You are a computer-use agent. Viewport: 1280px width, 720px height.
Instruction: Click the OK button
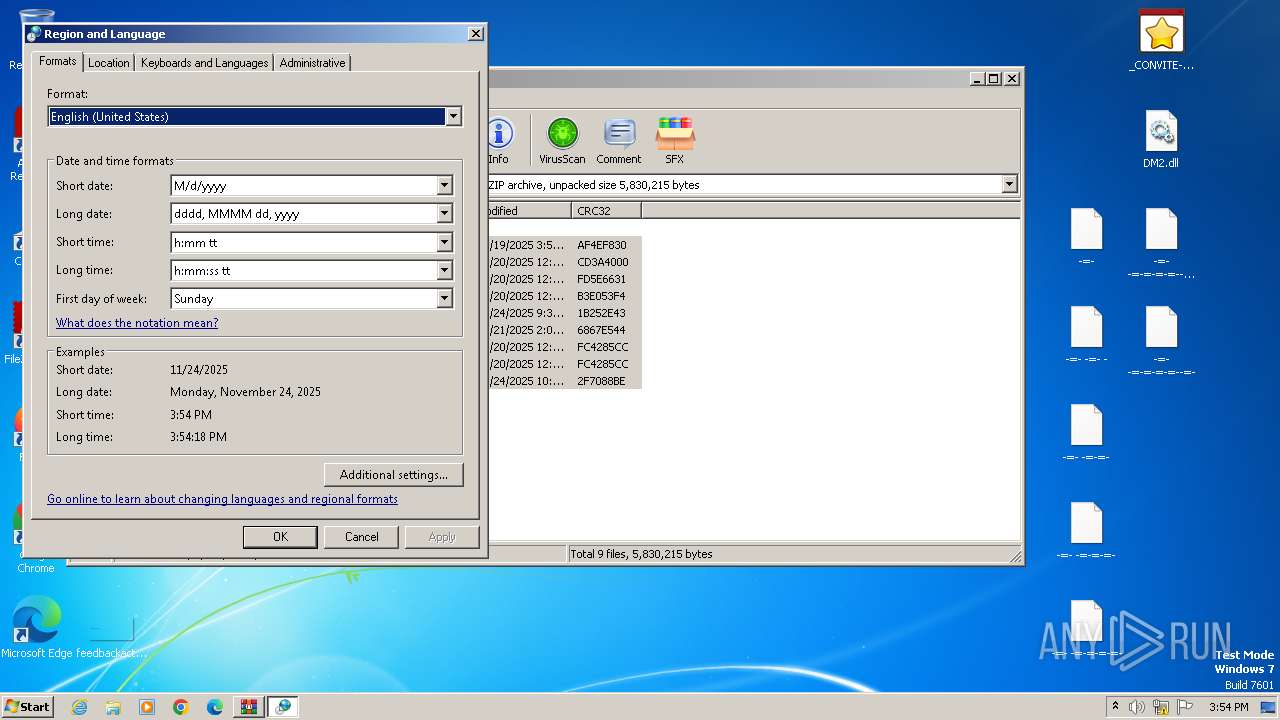pyautogui.click(x=280, y=537)
